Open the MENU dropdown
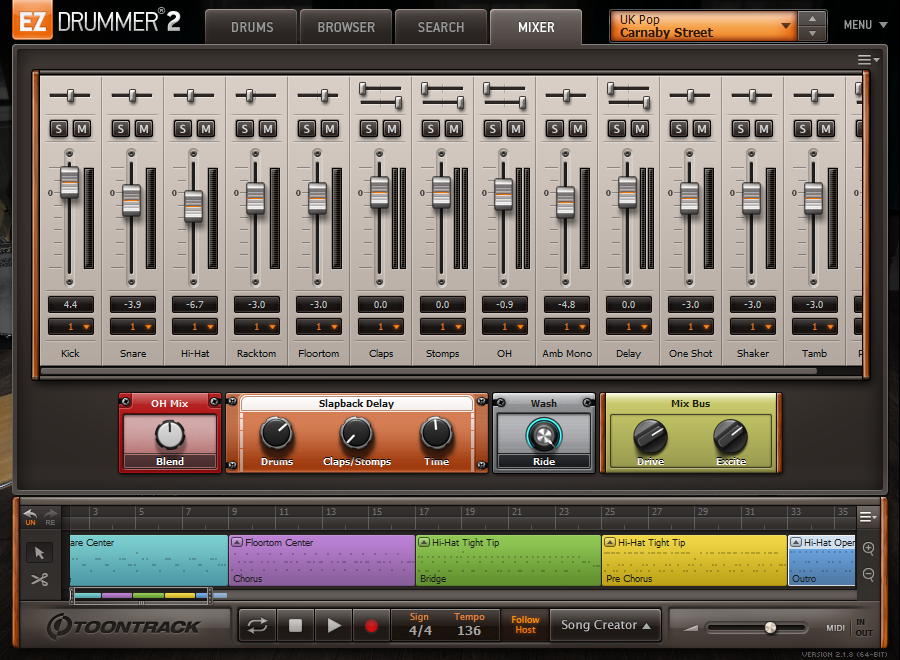The image size is (900, 660). coord(866,25)
